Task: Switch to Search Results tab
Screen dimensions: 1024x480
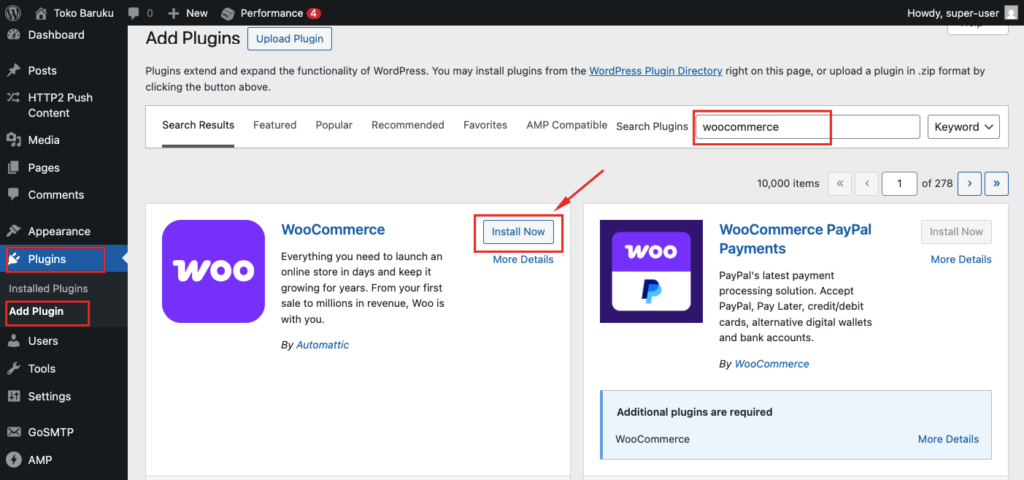Action: tap(198, 125)
